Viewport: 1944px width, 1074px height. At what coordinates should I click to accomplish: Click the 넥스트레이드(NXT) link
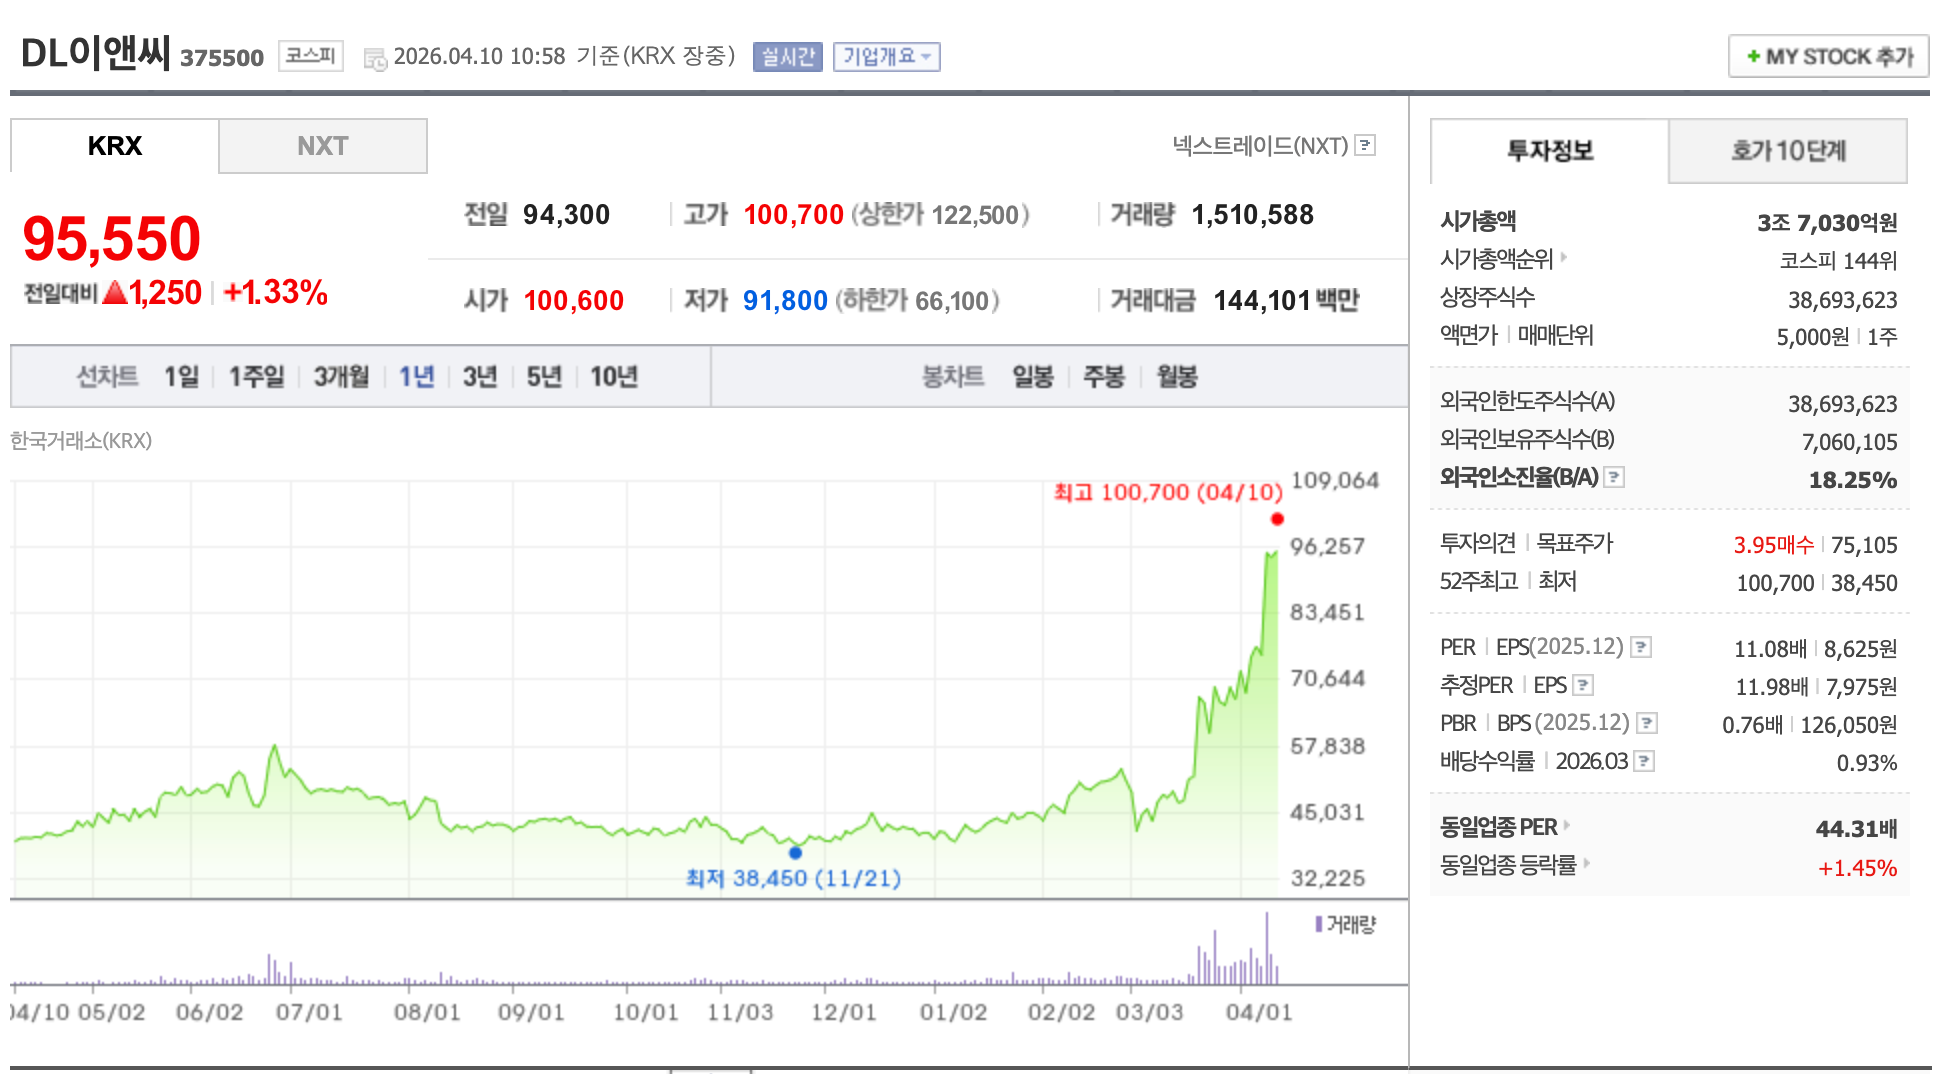pyautogui.click(x=1260, y=146)
